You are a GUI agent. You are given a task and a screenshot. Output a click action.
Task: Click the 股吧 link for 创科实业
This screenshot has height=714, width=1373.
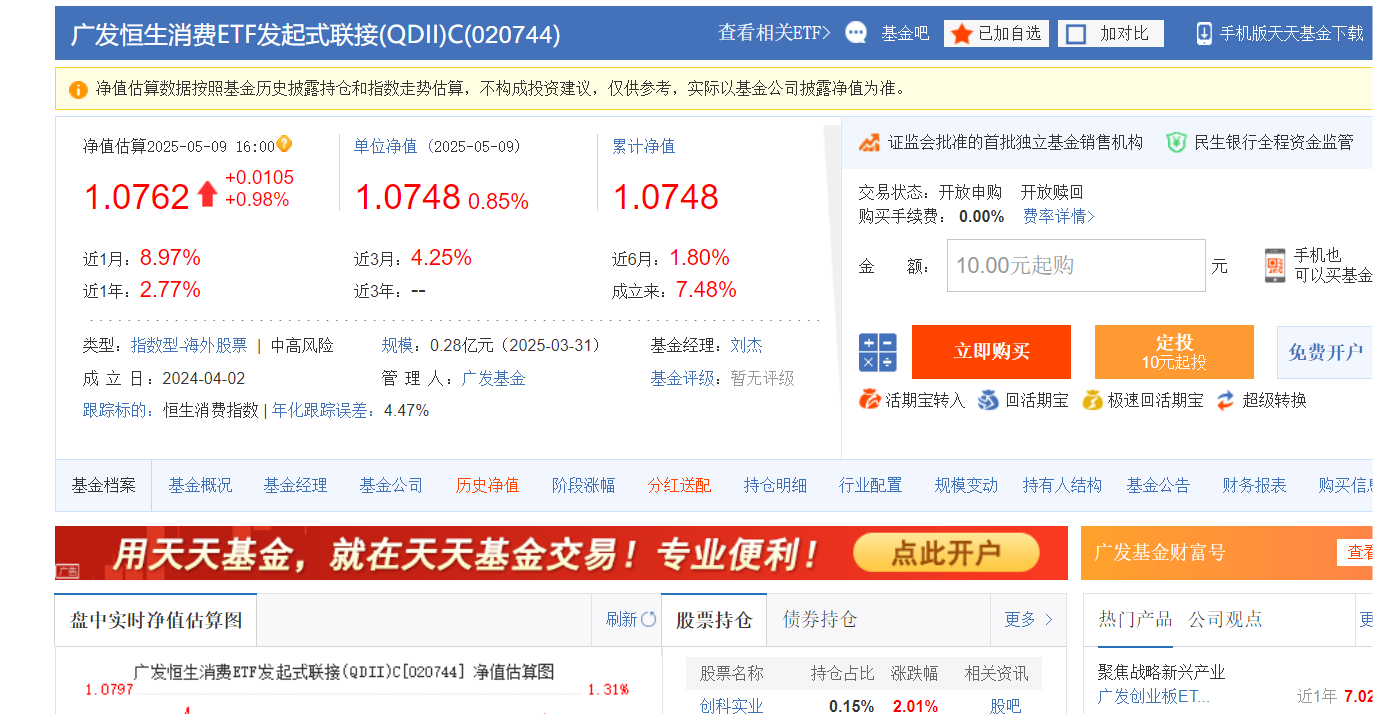click(1005, 706)
